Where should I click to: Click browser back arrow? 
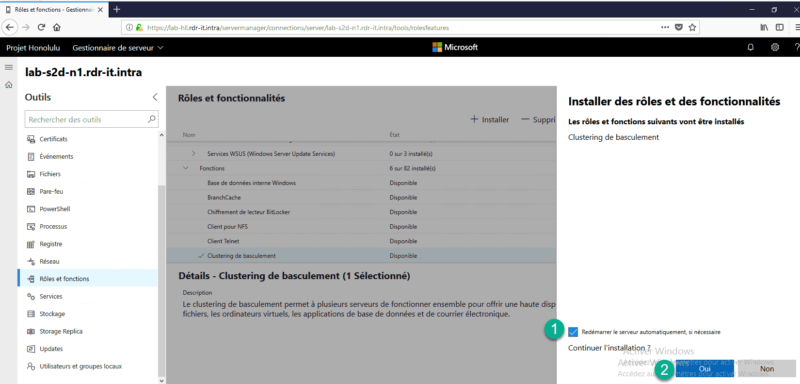coord(10,28)
